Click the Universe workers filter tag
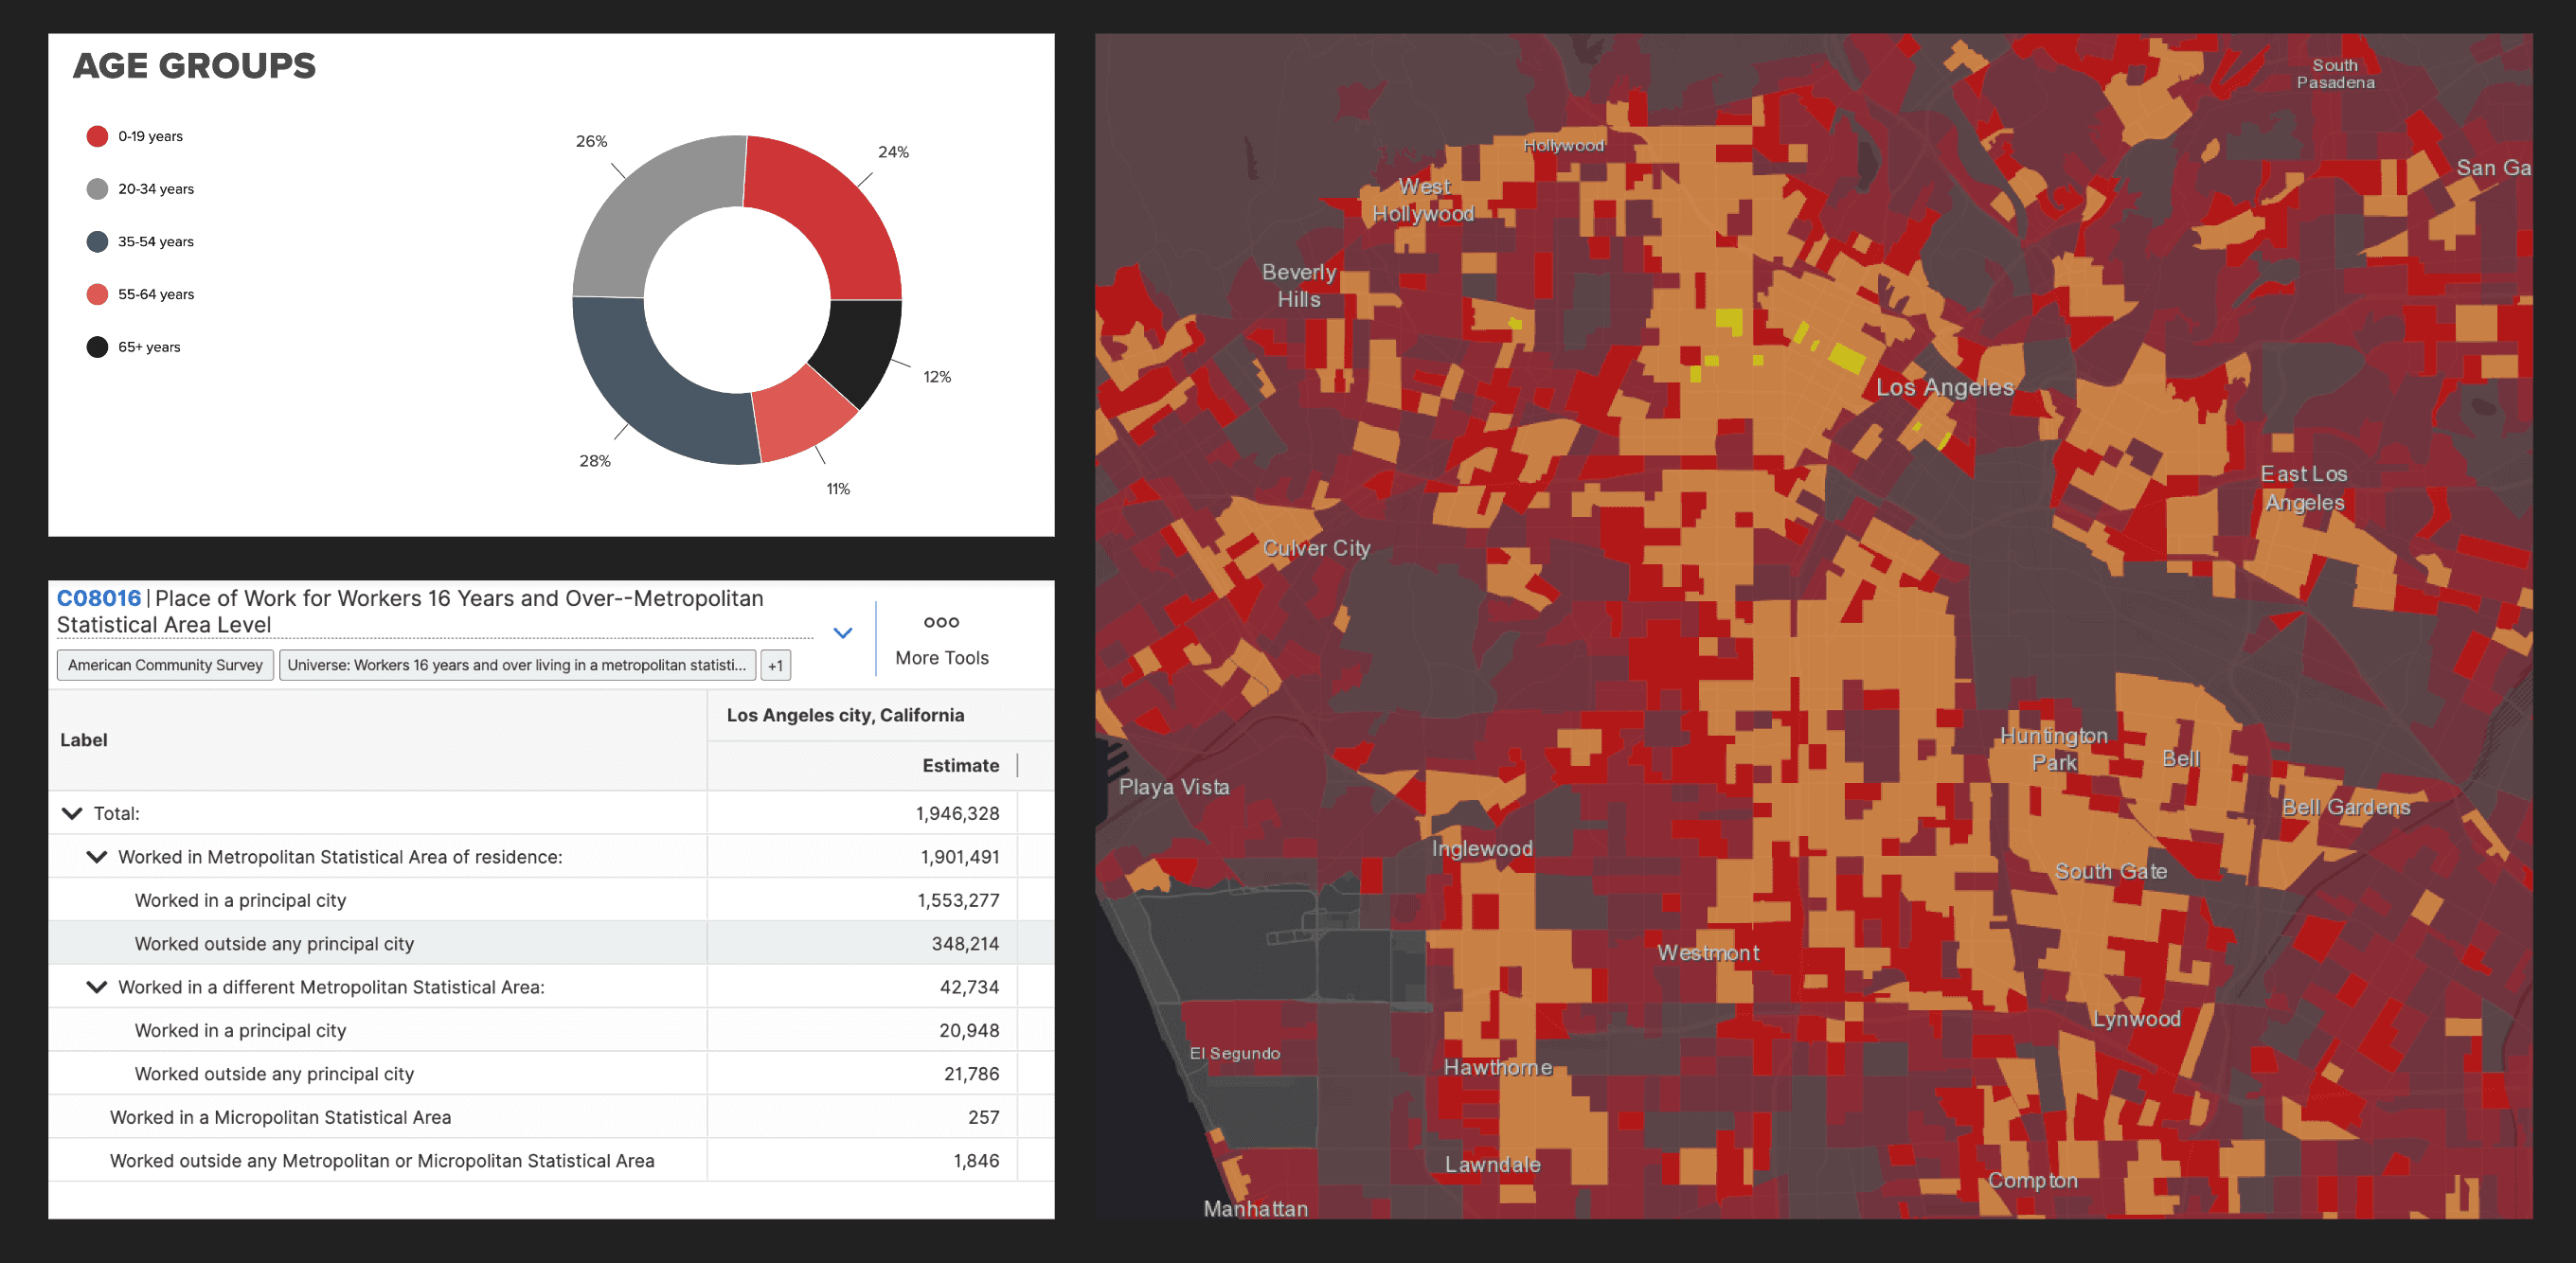The width and height of the screenshot is (2576, 1263). [x=516, y=665]
